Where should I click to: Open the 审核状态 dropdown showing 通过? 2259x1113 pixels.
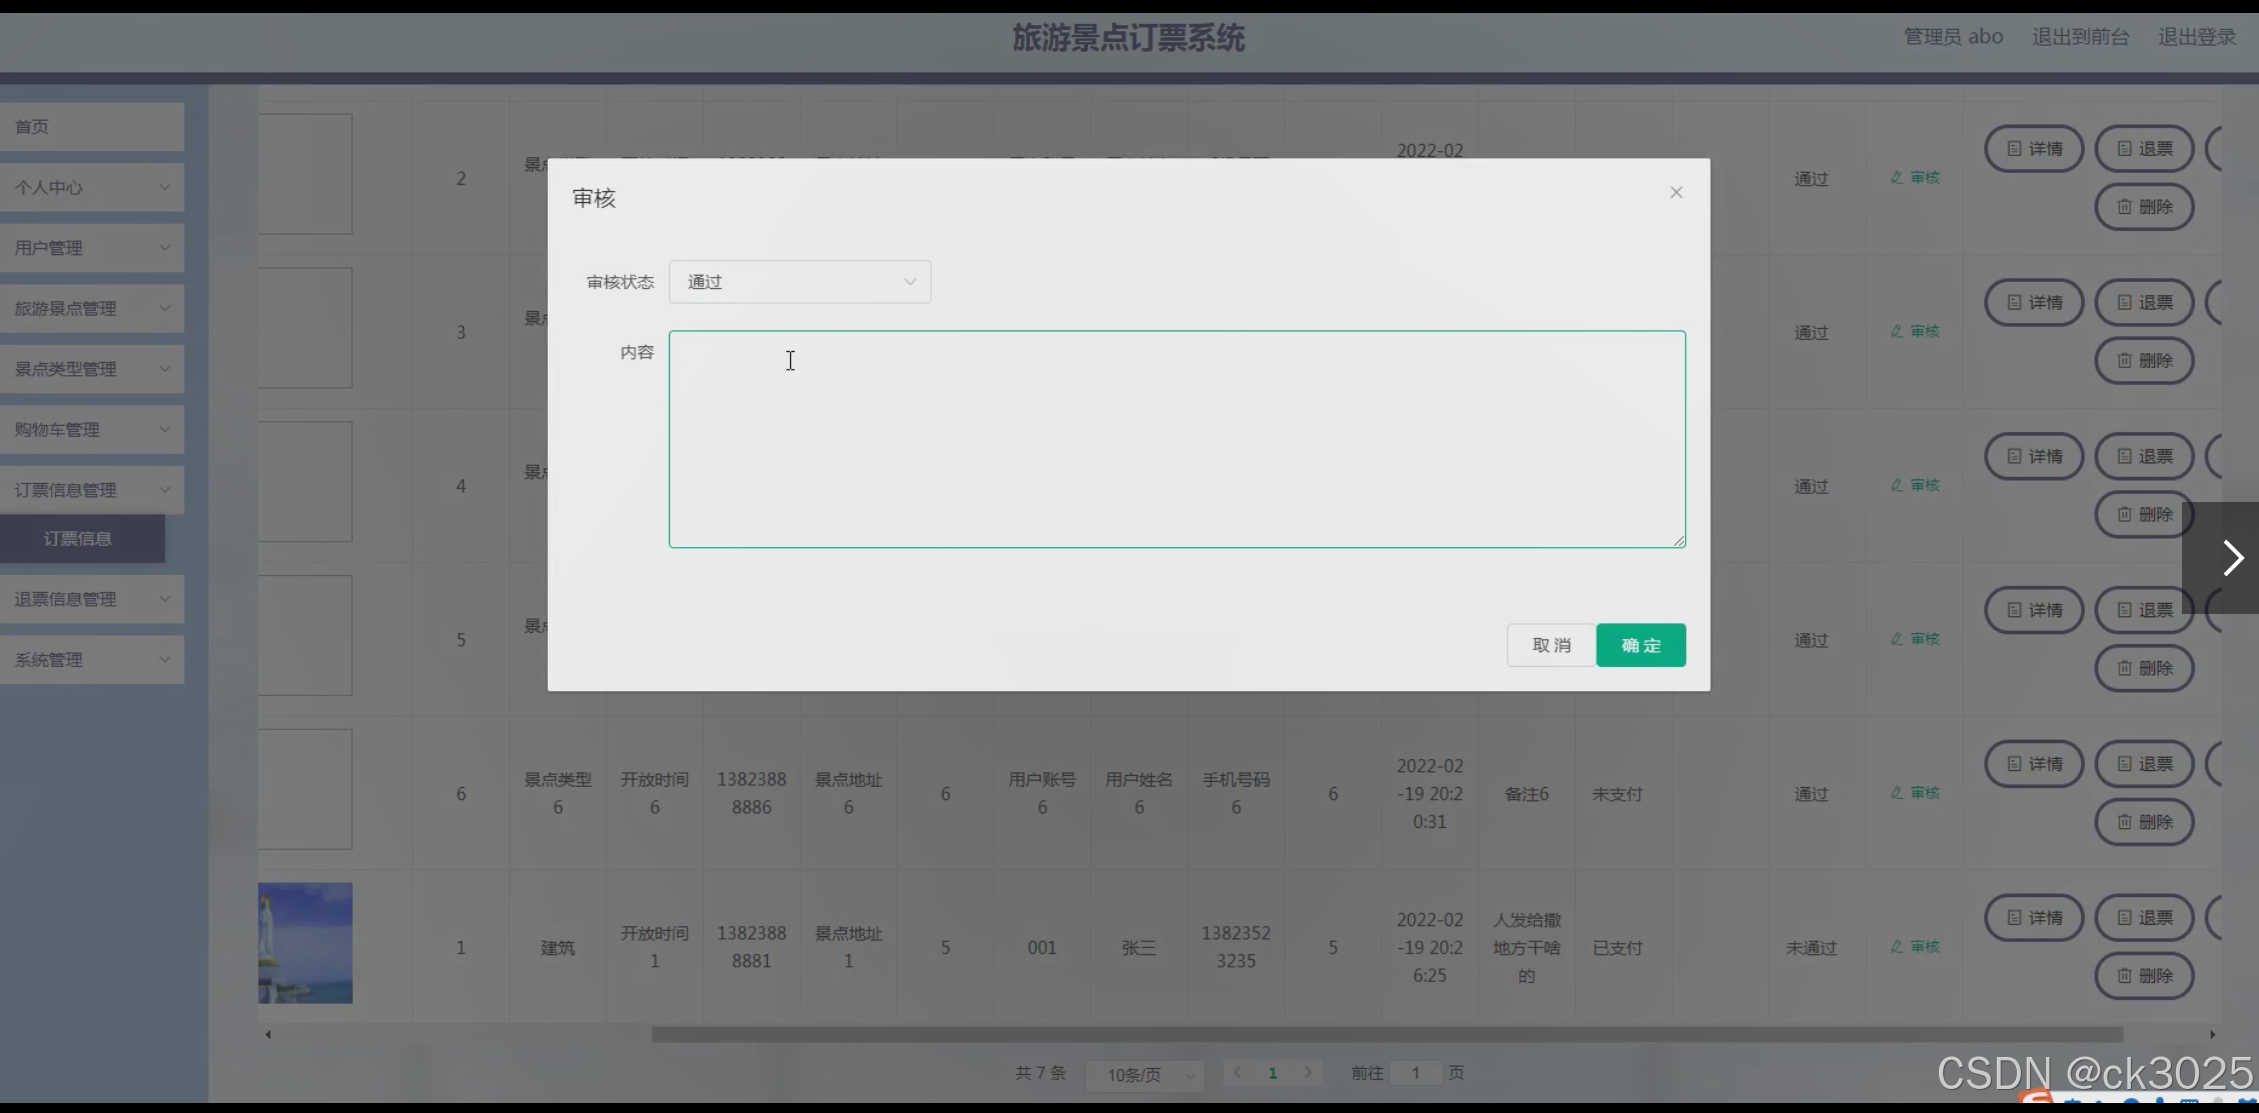pos(799,282)
